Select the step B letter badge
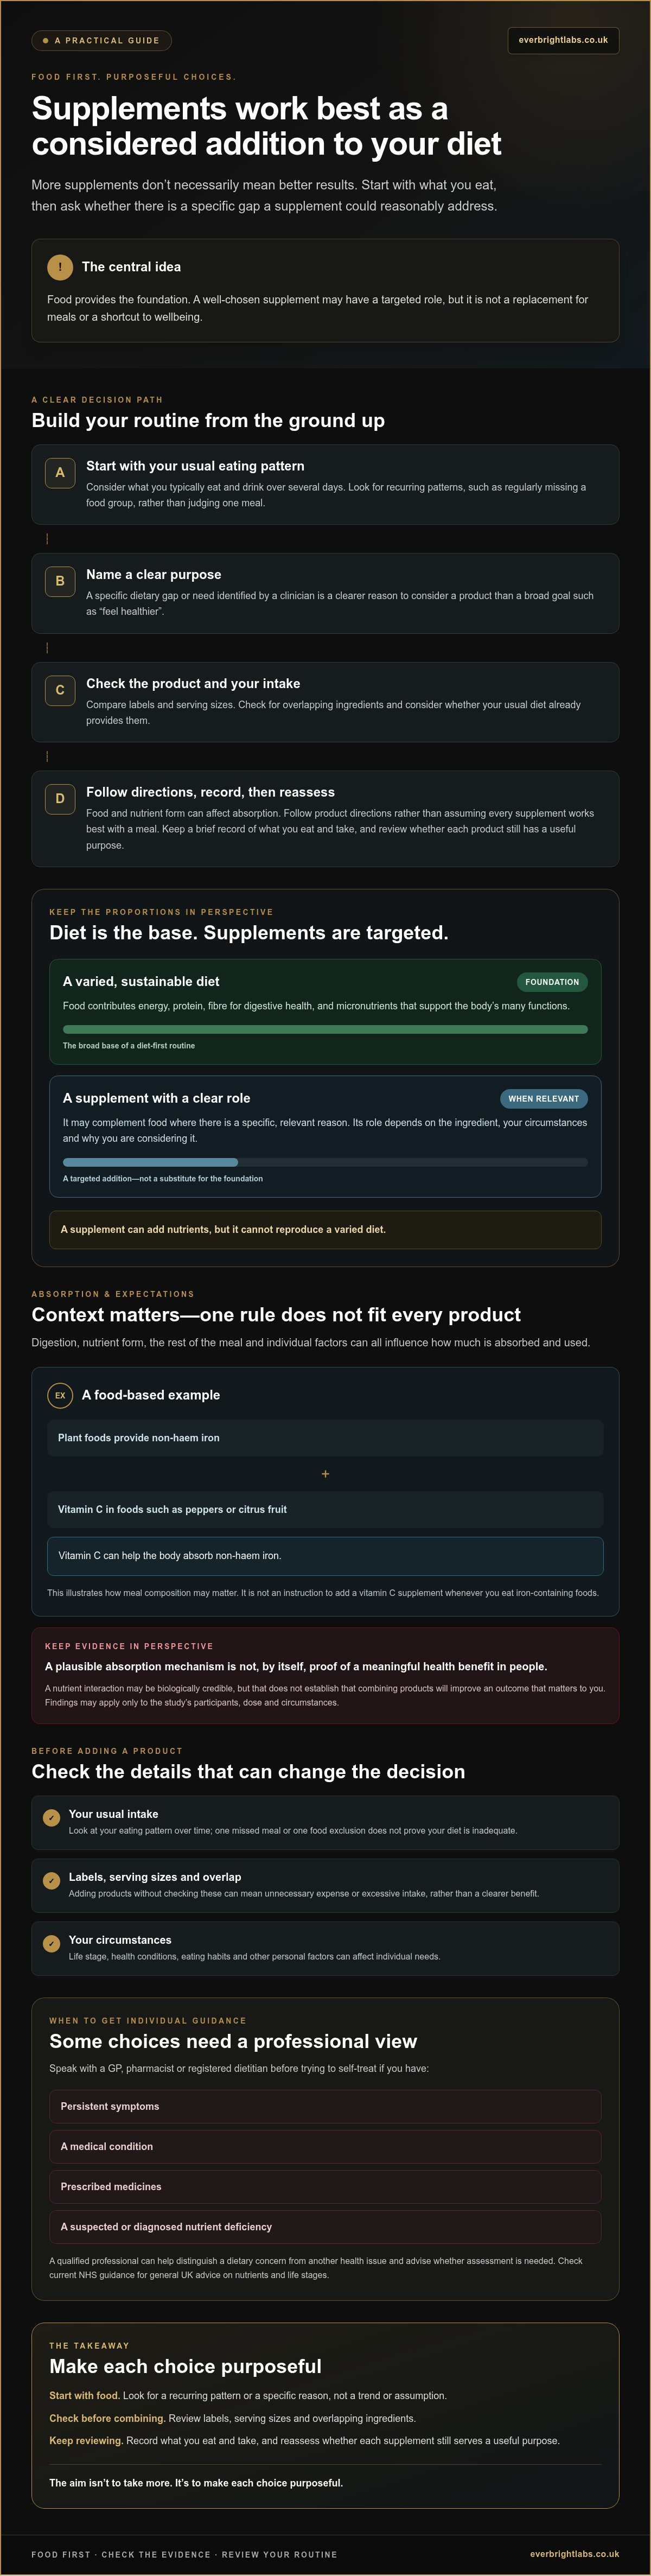This screenshot has width=651, height=2576. point(60,581)
